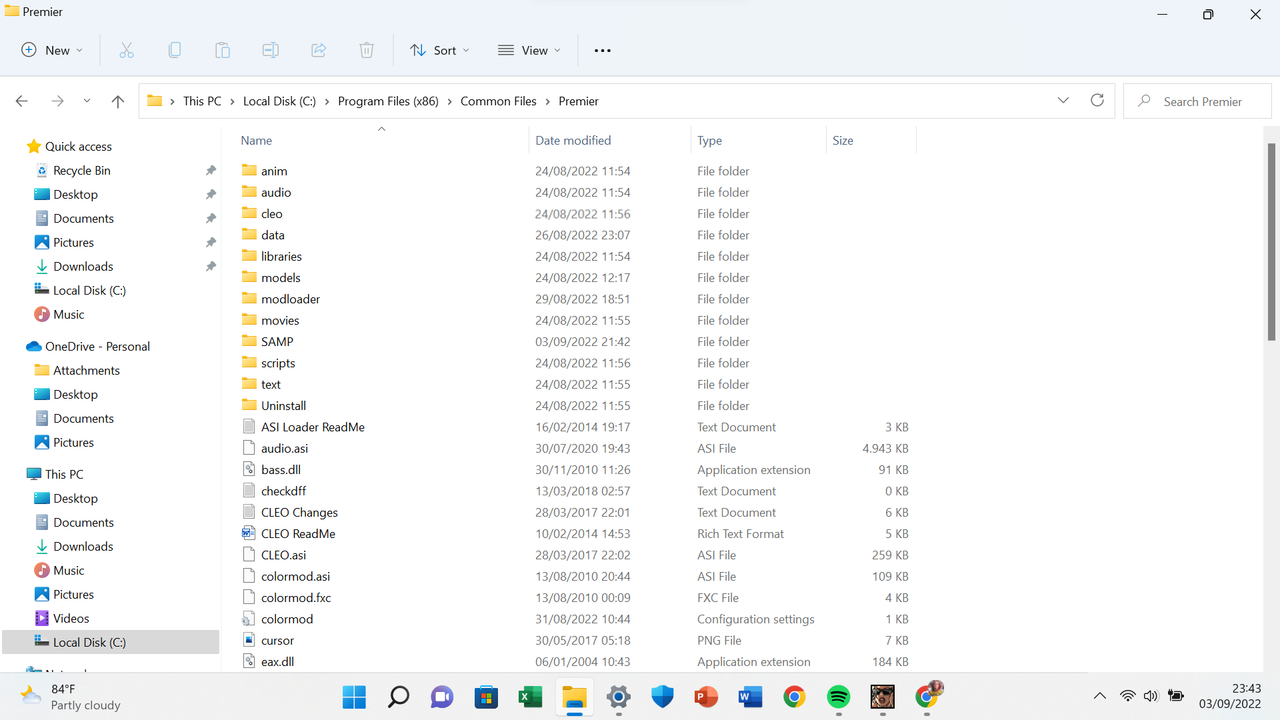The image size is (1280, 720).
Task: Open taskbar Search magnifier
Action: tap(398, 696)
